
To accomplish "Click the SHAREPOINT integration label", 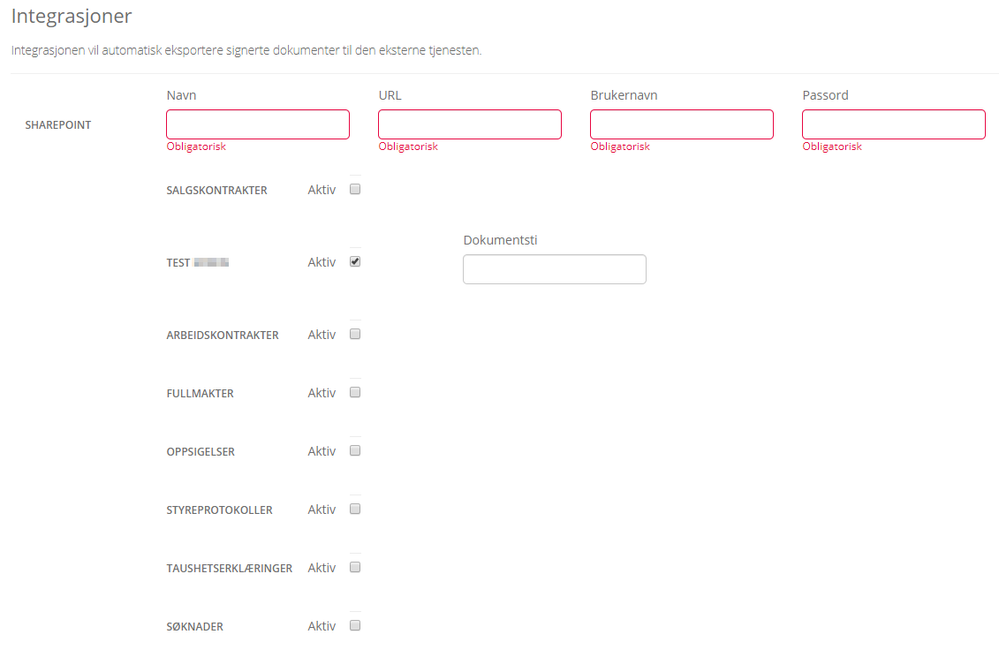I will (58, 125).
